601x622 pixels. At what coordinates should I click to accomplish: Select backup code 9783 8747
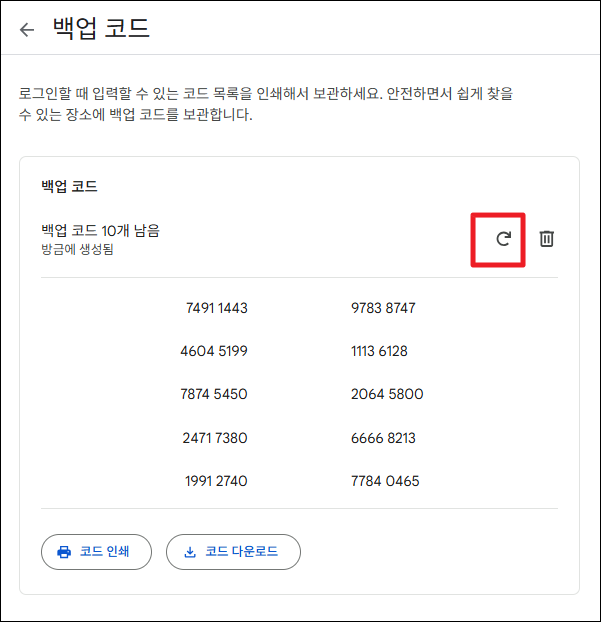383,308
